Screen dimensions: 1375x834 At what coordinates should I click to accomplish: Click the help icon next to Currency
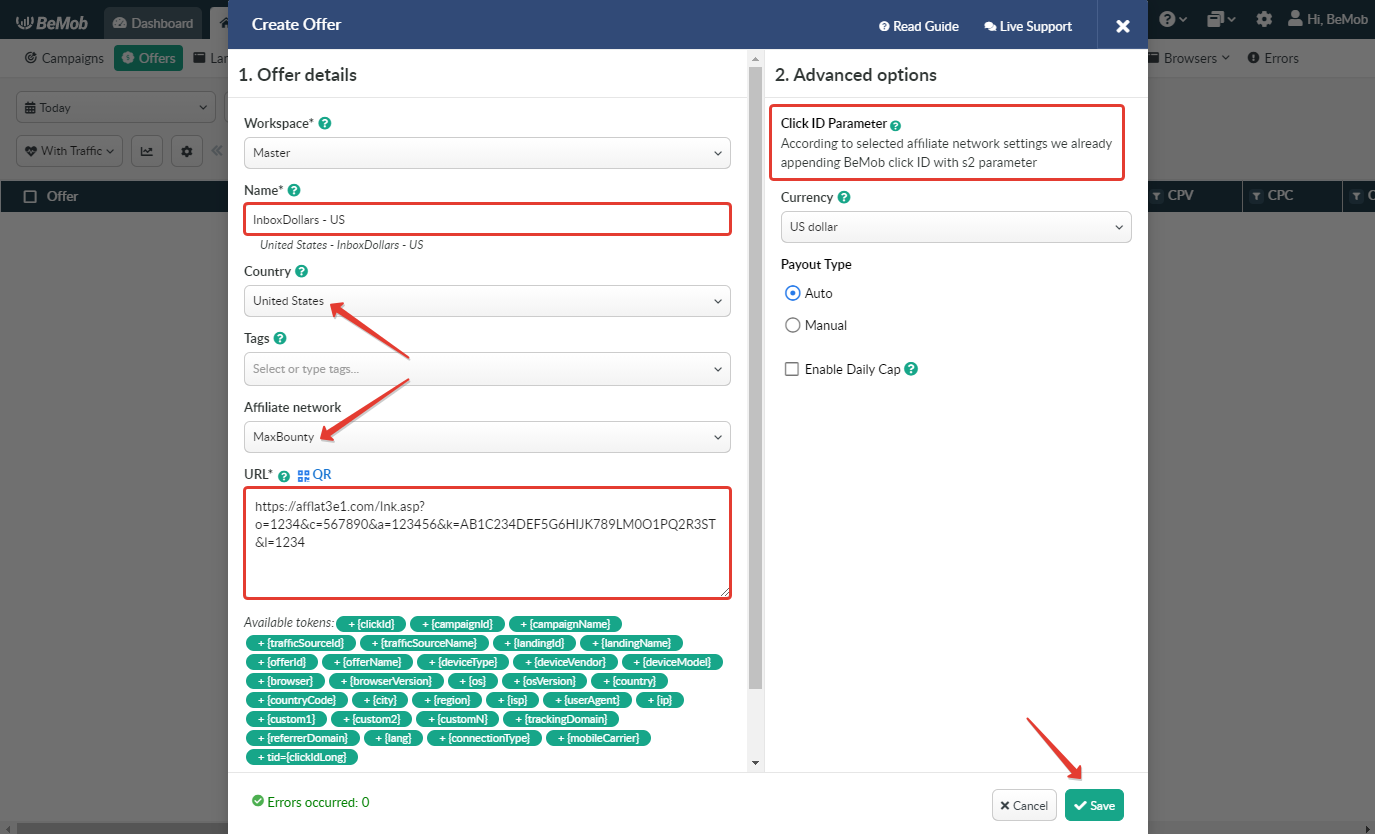(x=844, y=198)
